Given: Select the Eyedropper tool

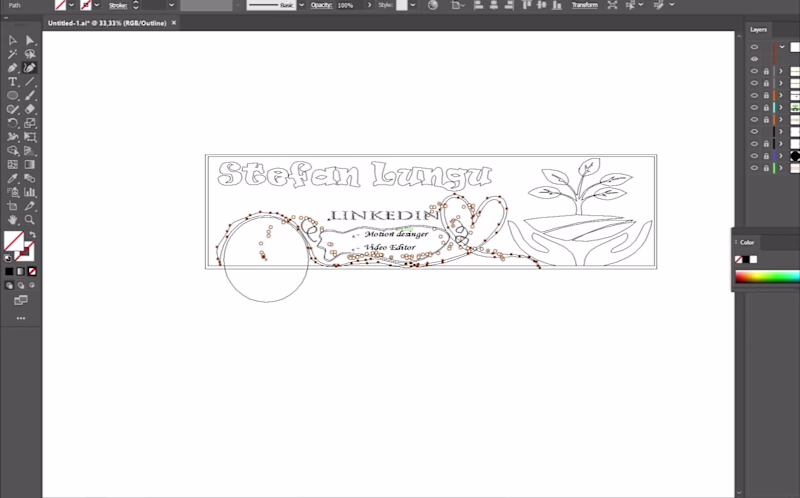Looking at the screenshot, I should pyautogui.click(x=13, y=178).
